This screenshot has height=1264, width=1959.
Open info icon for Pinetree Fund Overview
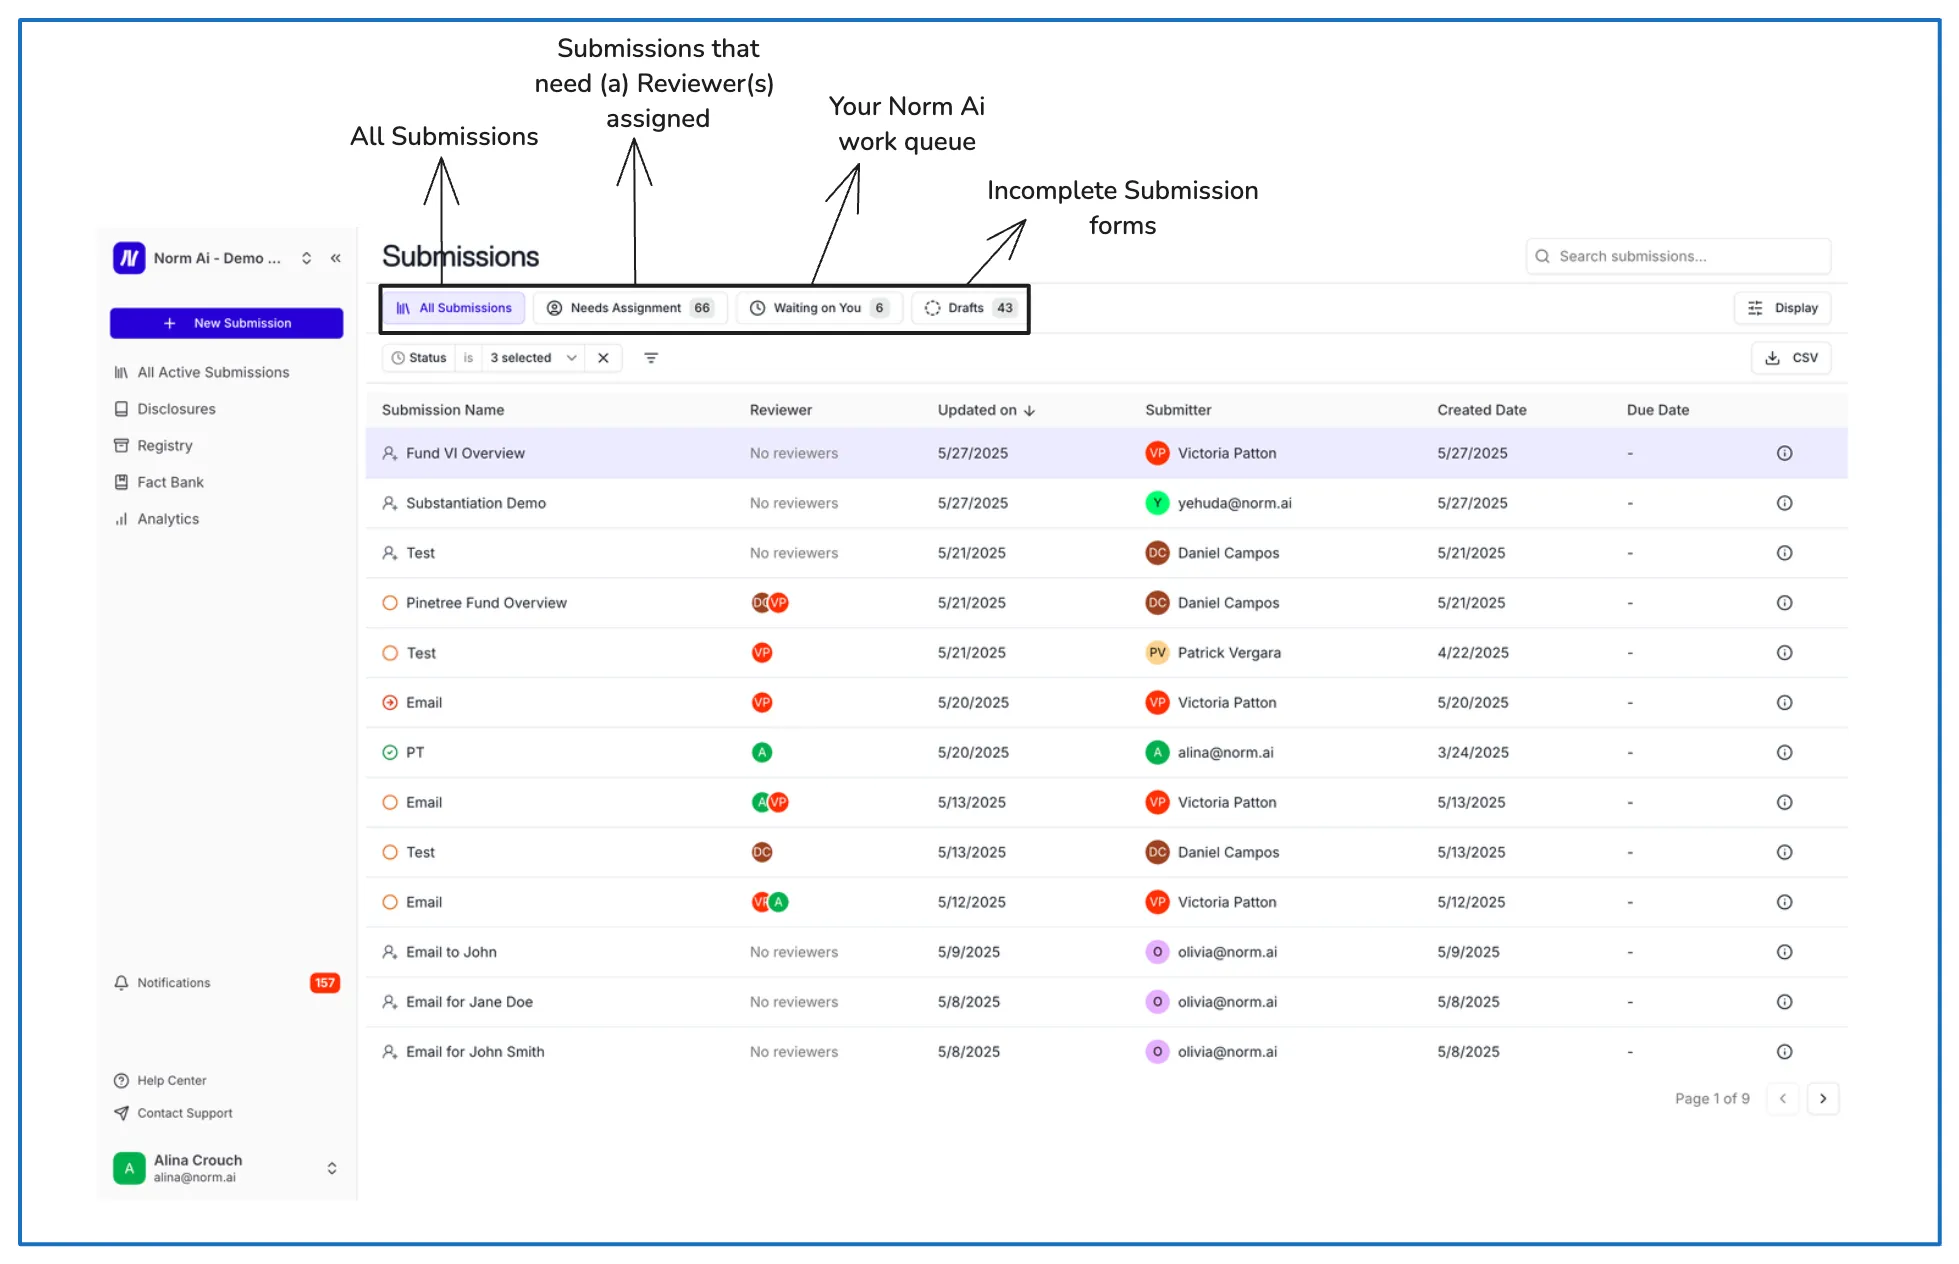point(1784,603)
